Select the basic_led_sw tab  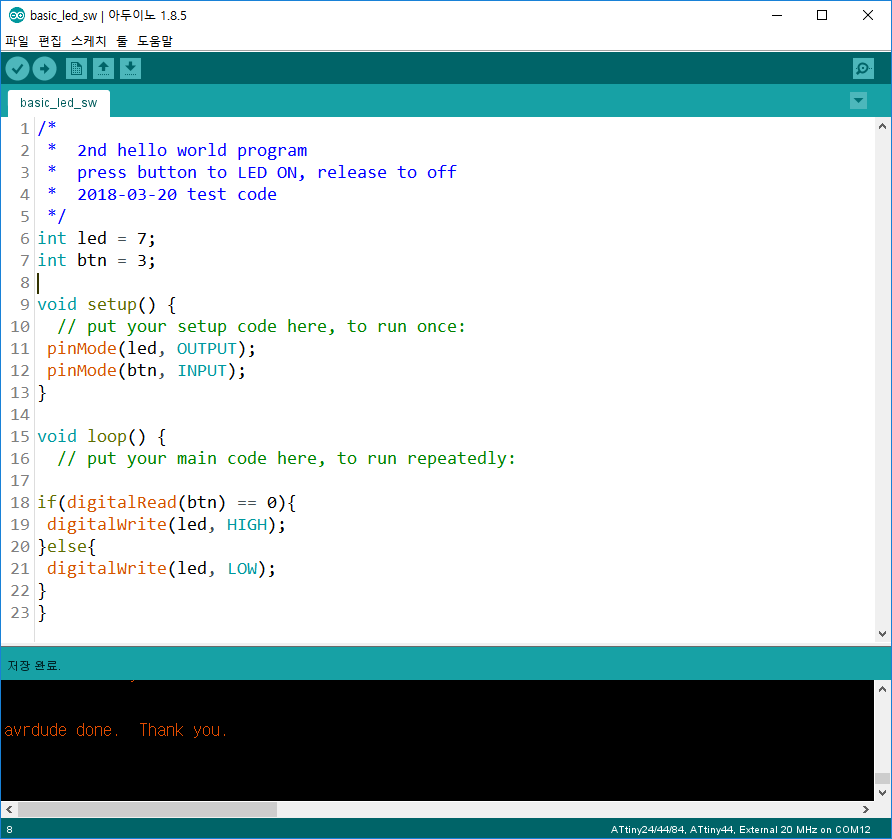click(59, 103)
